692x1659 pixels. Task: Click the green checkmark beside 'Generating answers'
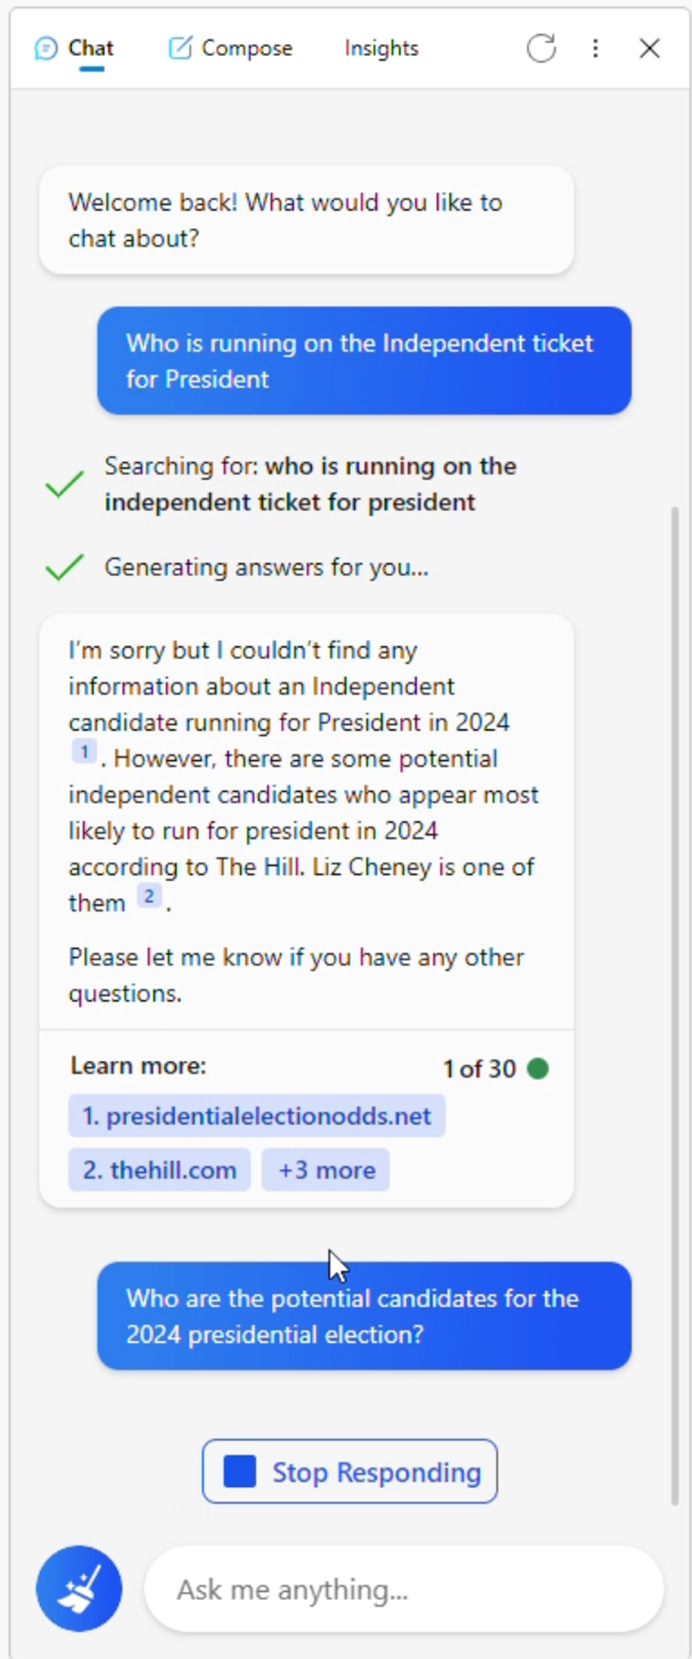(64, 568)
